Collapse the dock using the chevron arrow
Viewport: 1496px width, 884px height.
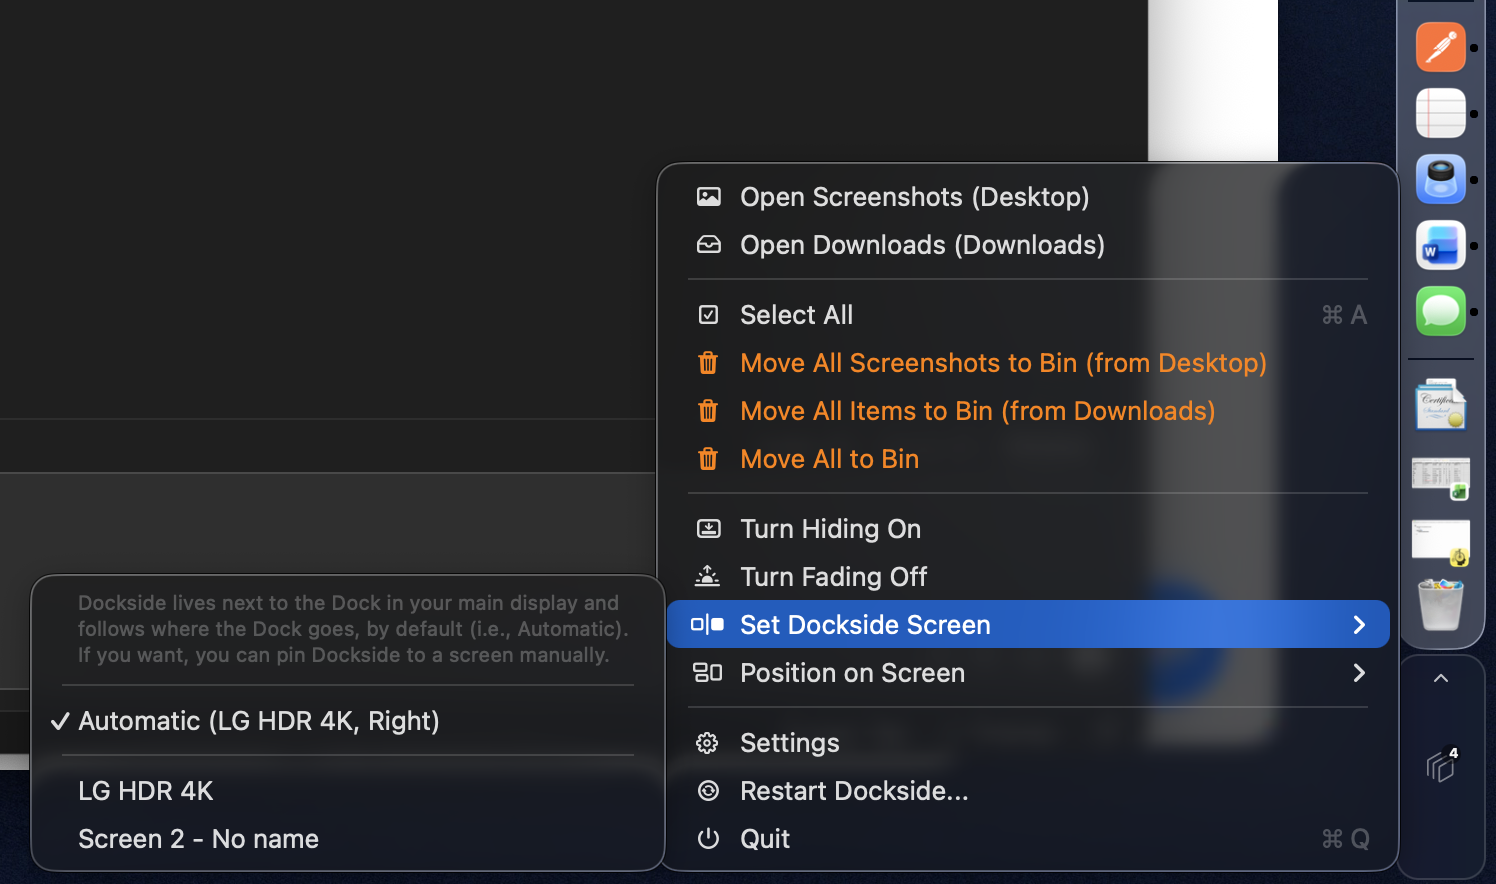[1440, 677]
